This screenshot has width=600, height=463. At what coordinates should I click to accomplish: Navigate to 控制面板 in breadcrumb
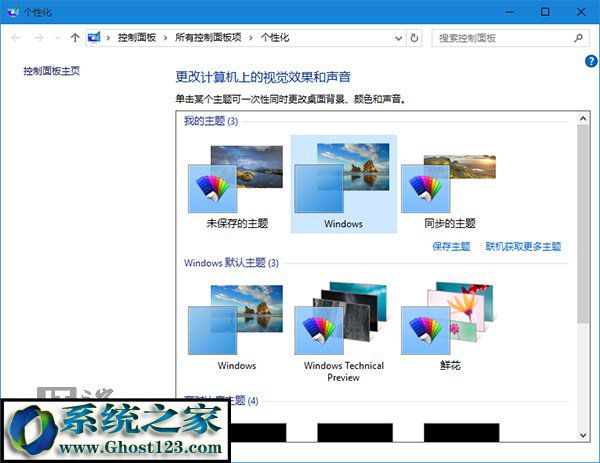(x=137, y=38)
